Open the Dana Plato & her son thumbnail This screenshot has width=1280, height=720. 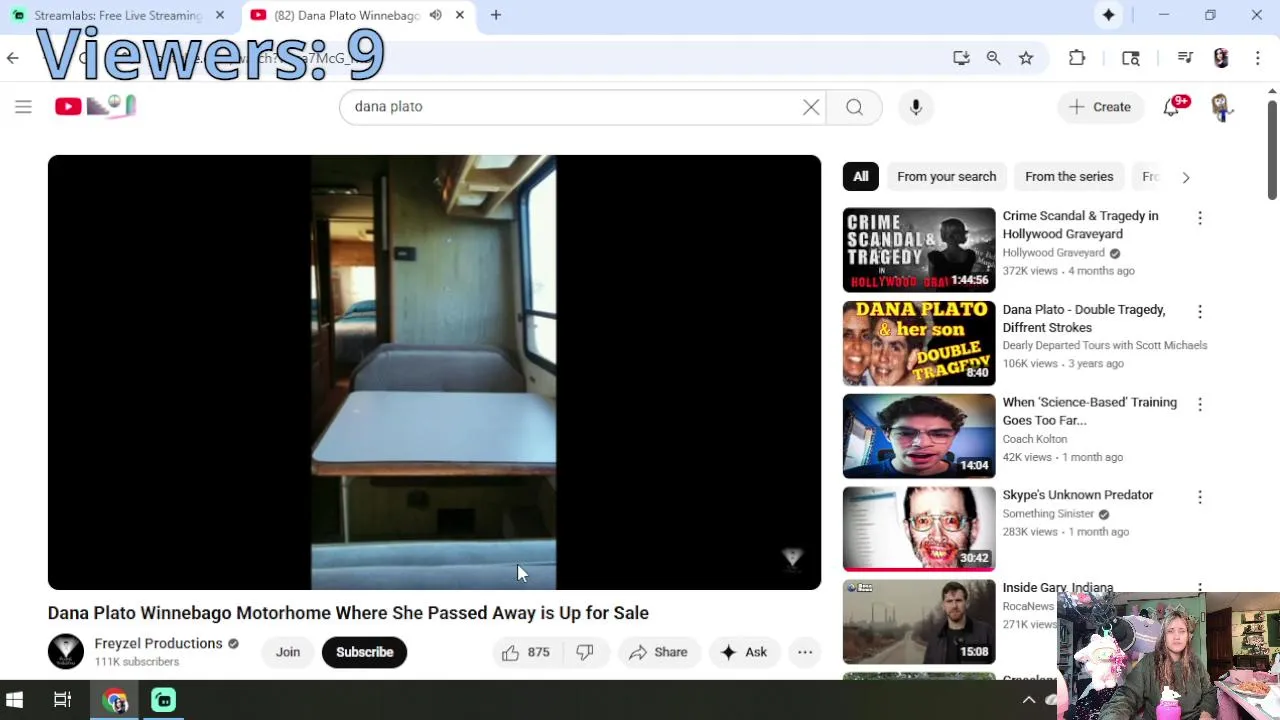tap(919, 343)
